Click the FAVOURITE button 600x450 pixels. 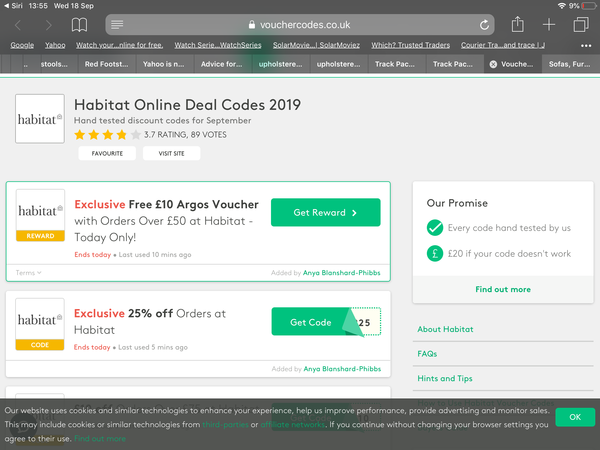[x=107, y=153]
